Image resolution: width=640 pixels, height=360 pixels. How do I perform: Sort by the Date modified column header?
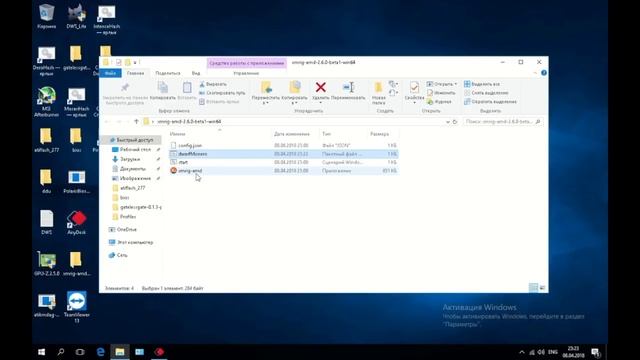(x=296, y=134)
